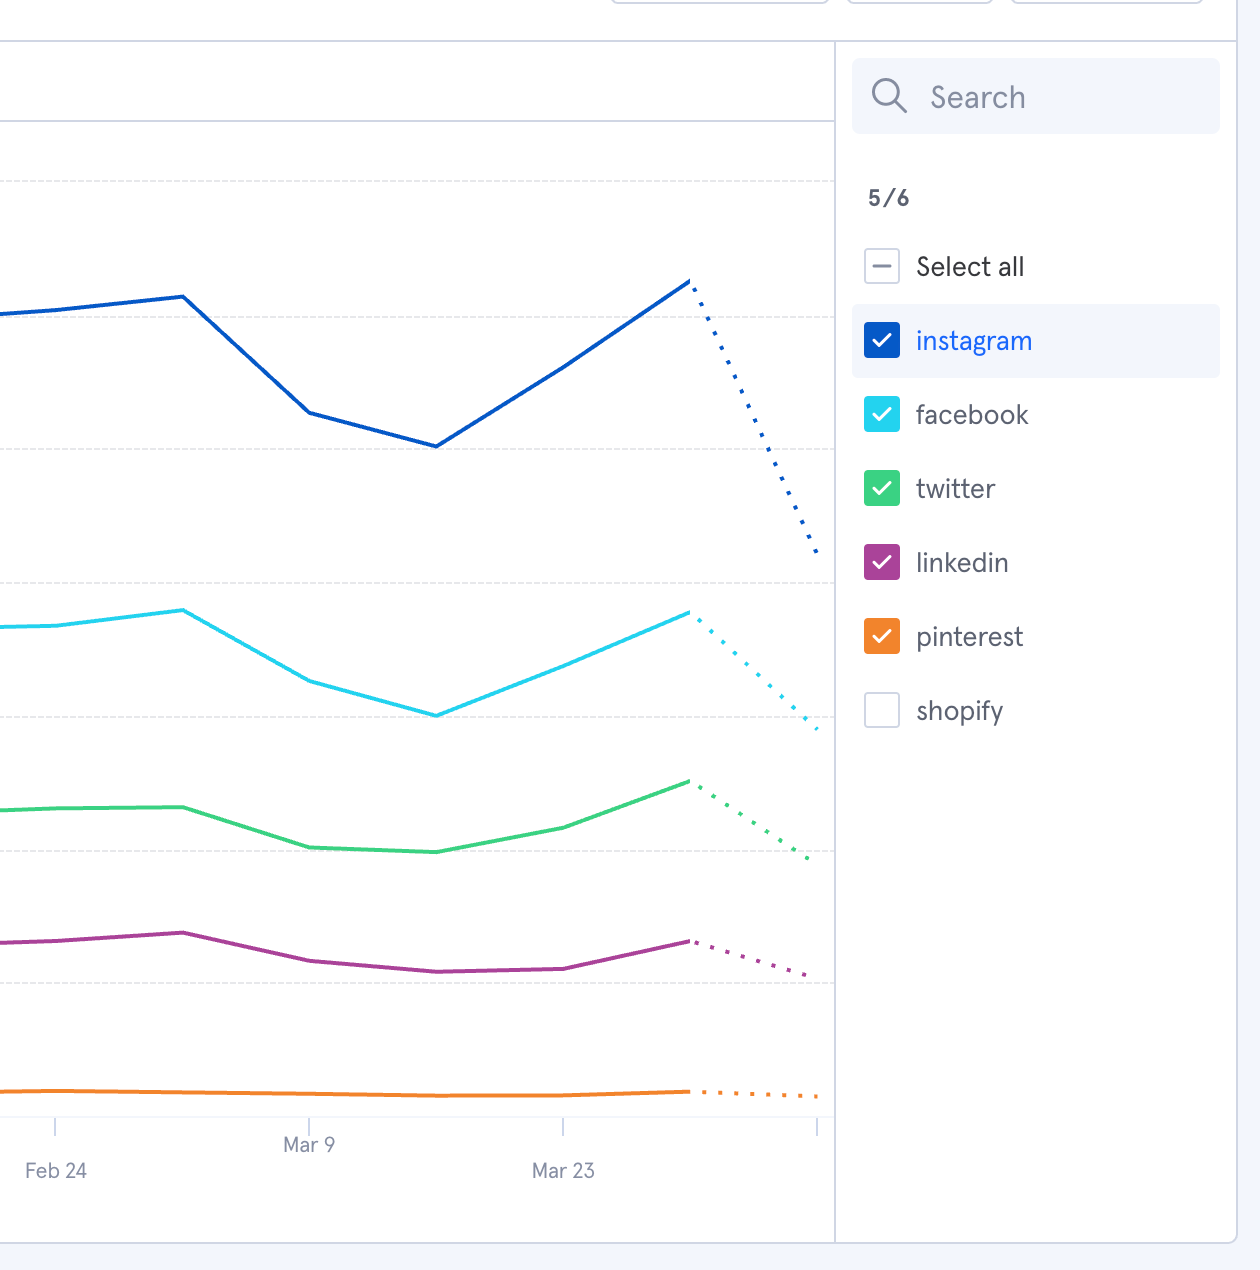Uncheck the instagram series checkbox
This screenshot has width=1260, height=1270.
tap(882, 341)
